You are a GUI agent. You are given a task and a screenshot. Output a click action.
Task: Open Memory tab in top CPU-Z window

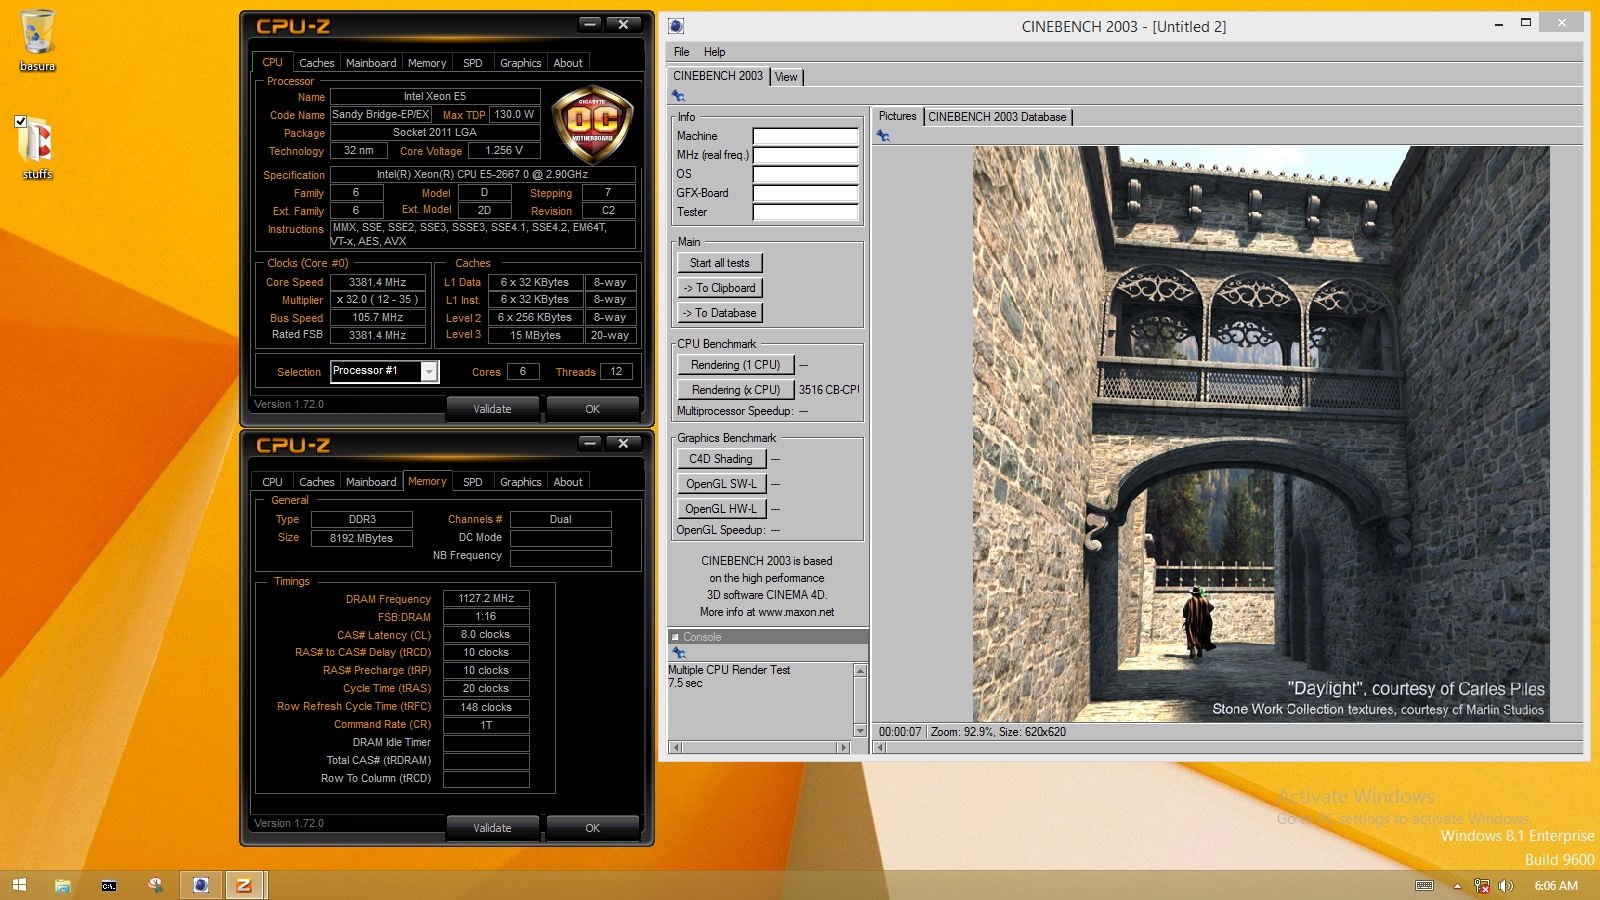(427, 63)
